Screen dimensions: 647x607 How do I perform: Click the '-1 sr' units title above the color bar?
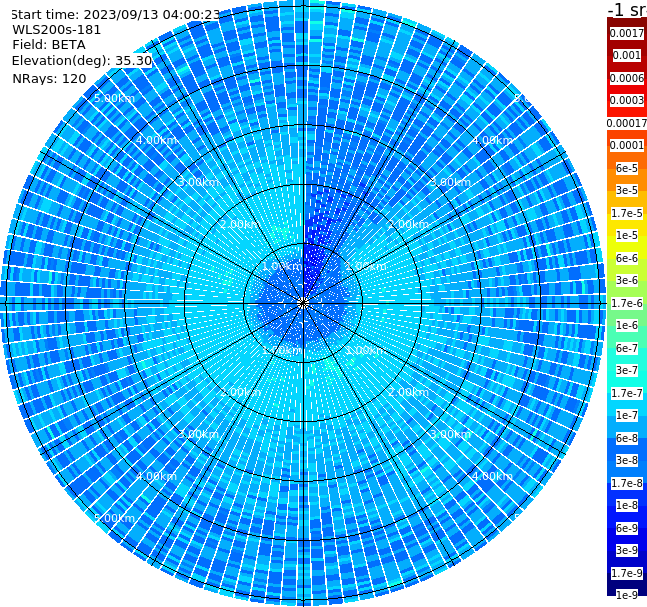coord(627,9)
